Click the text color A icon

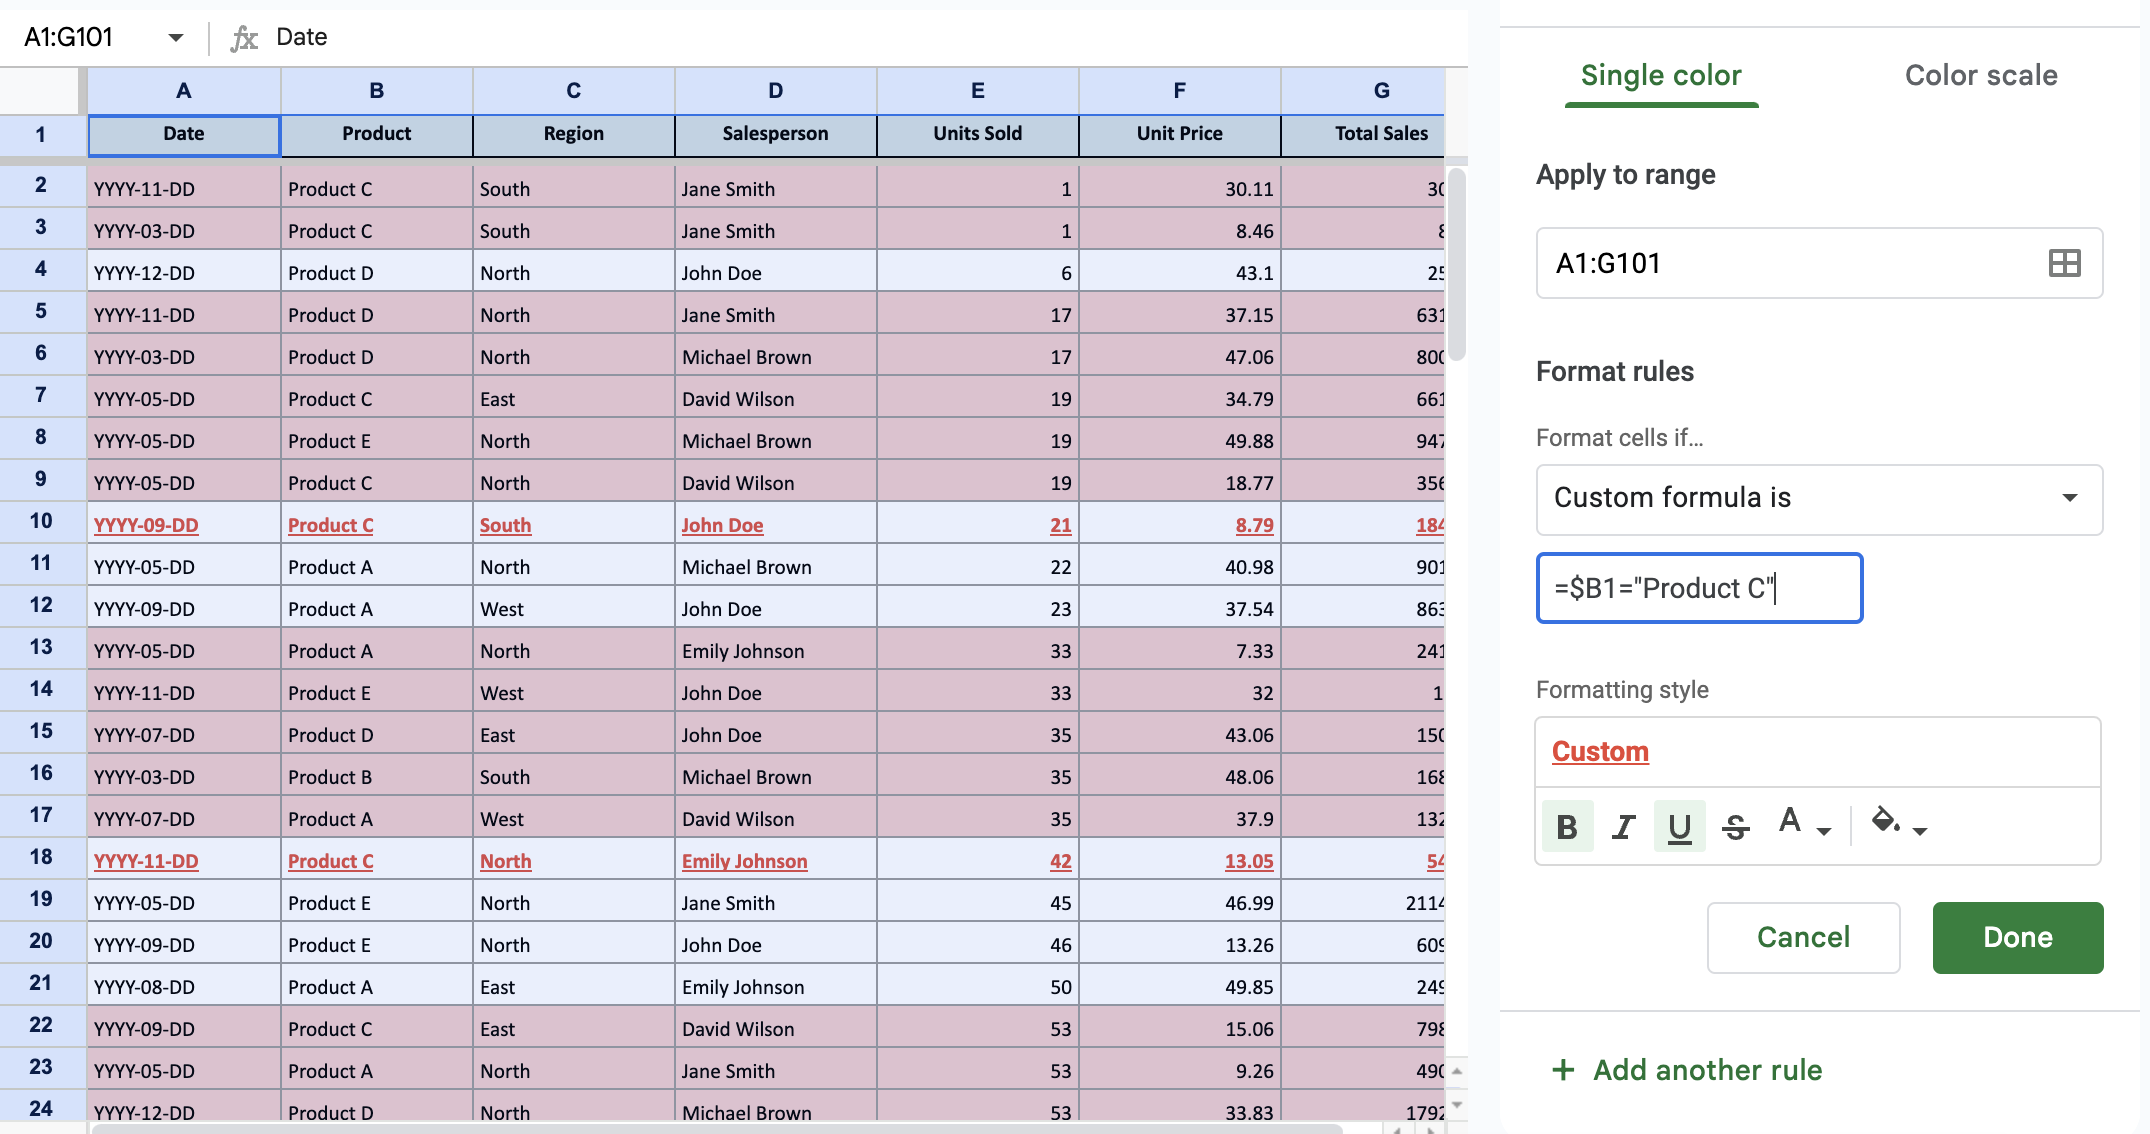coord(1790,822)
